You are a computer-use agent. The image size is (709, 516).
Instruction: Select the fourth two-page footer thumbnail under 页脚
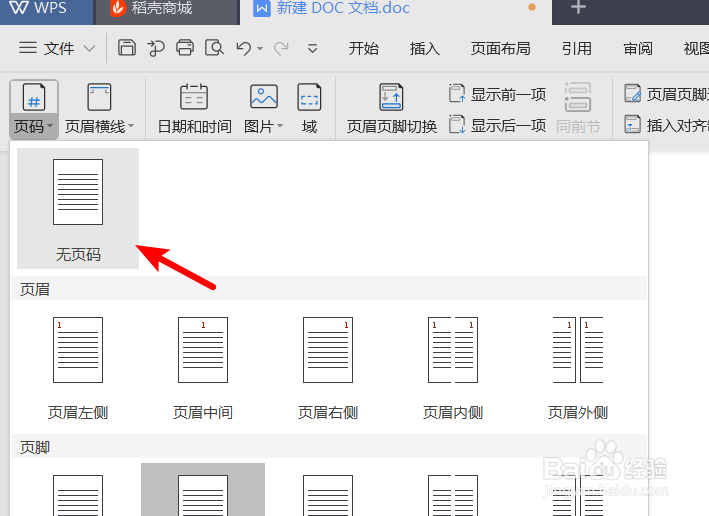[453, 495]
